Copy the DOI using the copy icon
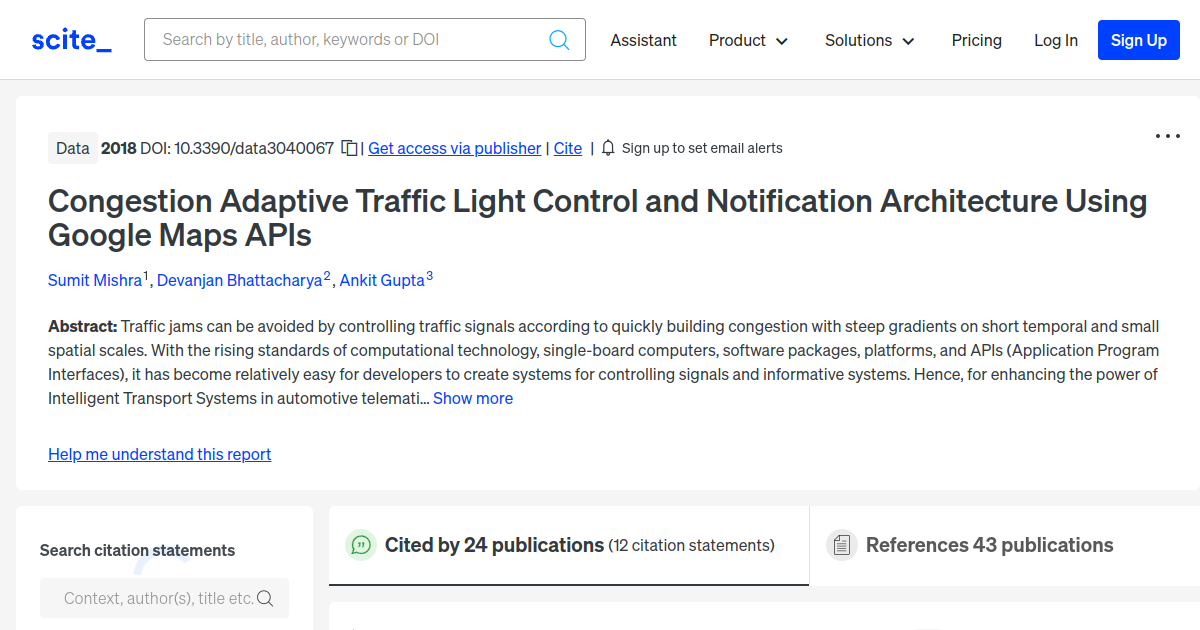 click(x=349, y=148)
